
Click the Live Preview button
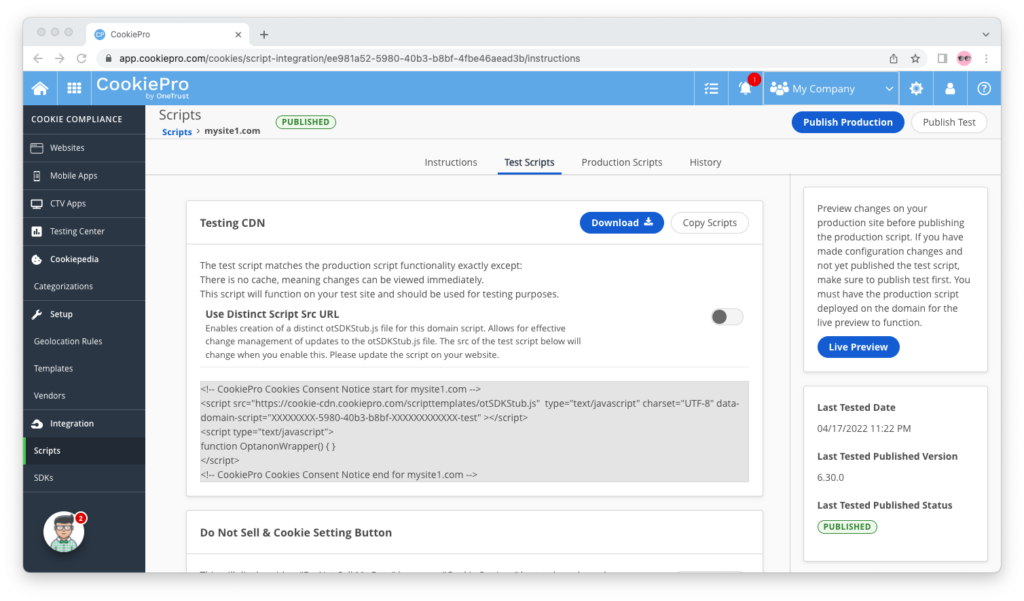(x=857, y=347)
